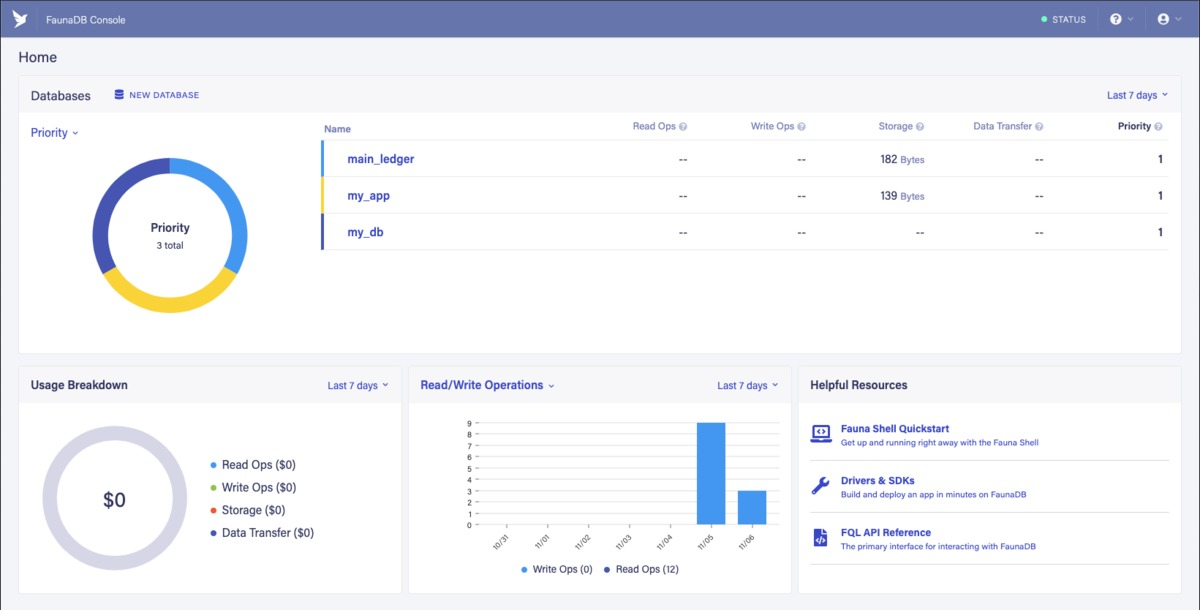The height and width of the screenshot is (610, 1200).
Task: Open the my_app database
Action: pos(369,196)
